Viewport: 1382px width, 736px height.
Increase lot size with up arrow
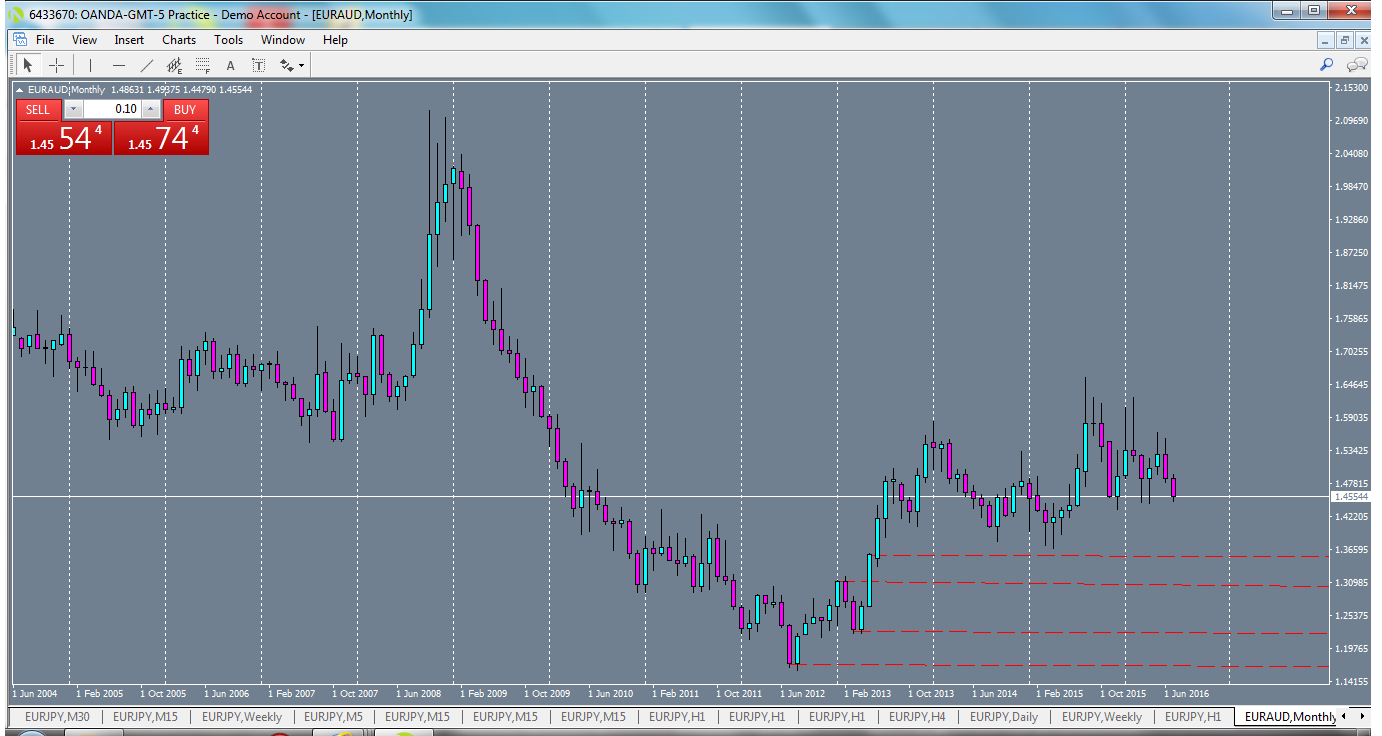151,110
